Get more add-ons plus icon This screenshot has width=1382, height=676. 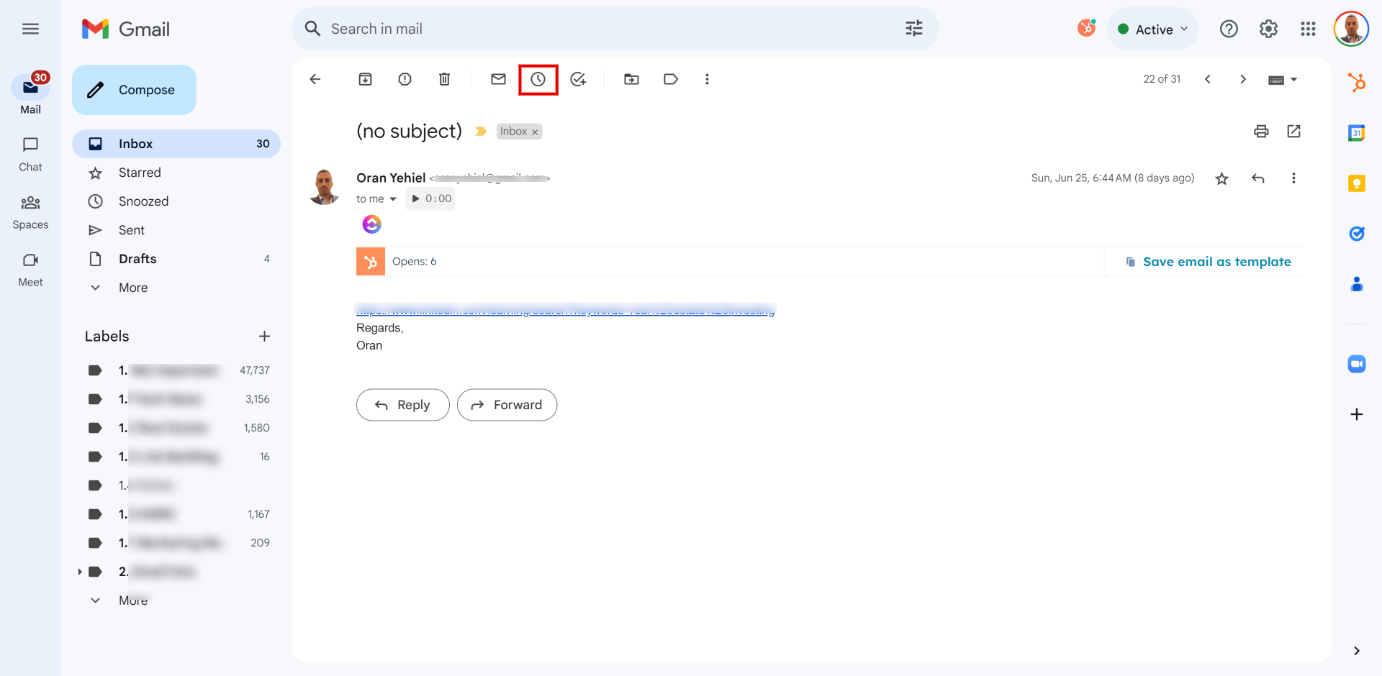click(x=1357, y=414)
